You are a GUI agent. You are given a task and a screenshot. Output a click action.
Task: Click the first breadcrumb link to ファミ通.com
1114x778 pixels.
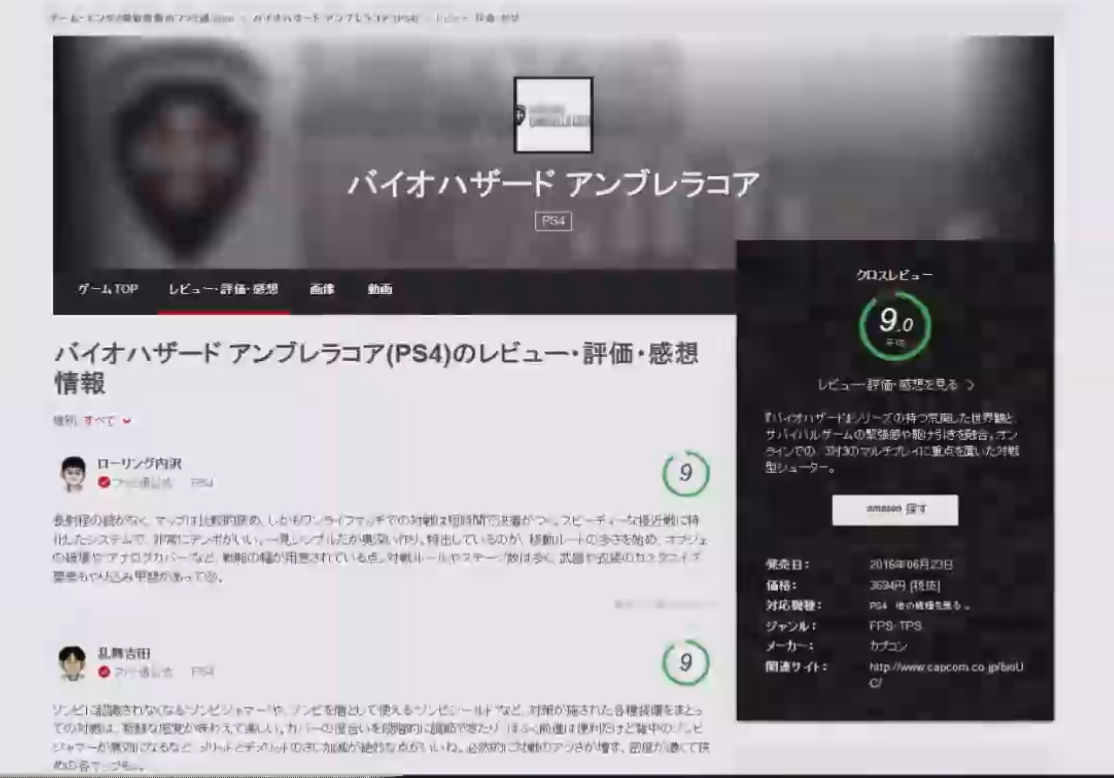(x=141, y=18)
